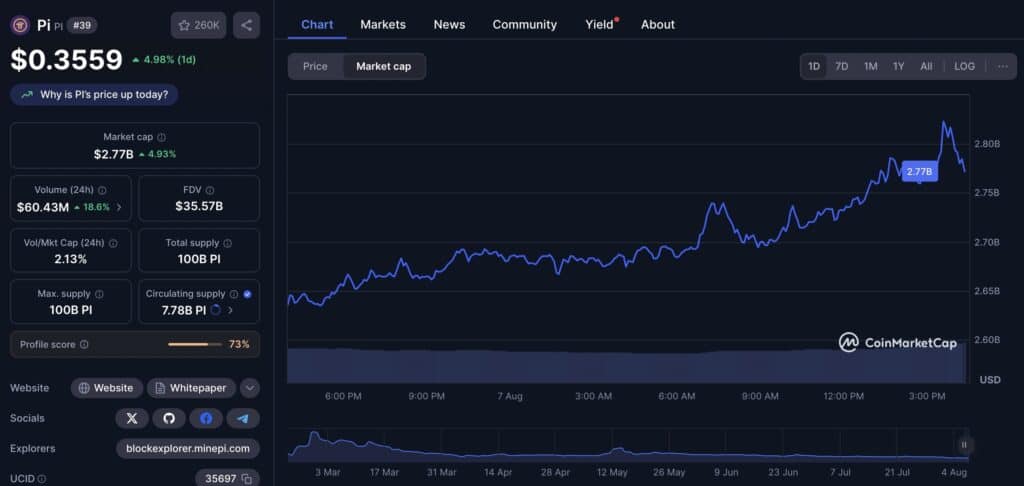Click the 2.13% Vol/Mkt Cap value
Screen dimensions: 1024x486
[71, 259]
